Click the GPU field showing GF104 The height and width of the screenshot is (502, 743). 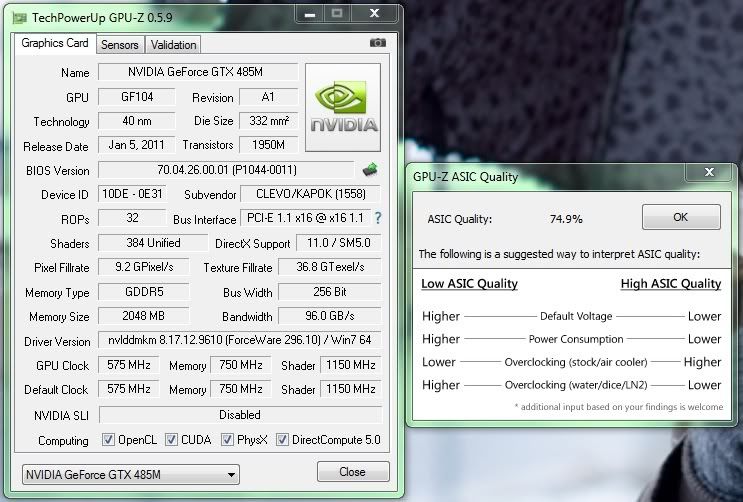tap(137, 97)
